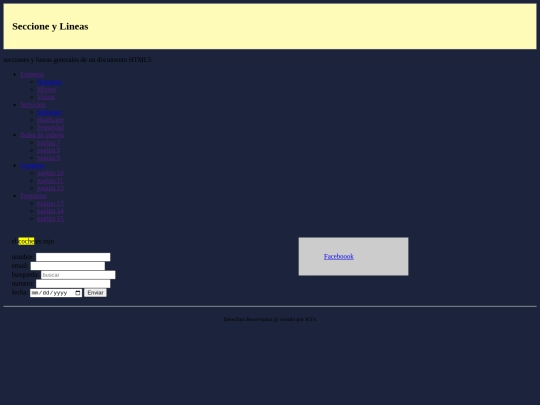Open the pagina 14 link
This screenshot has width=540, height=405.
point(50,211)
